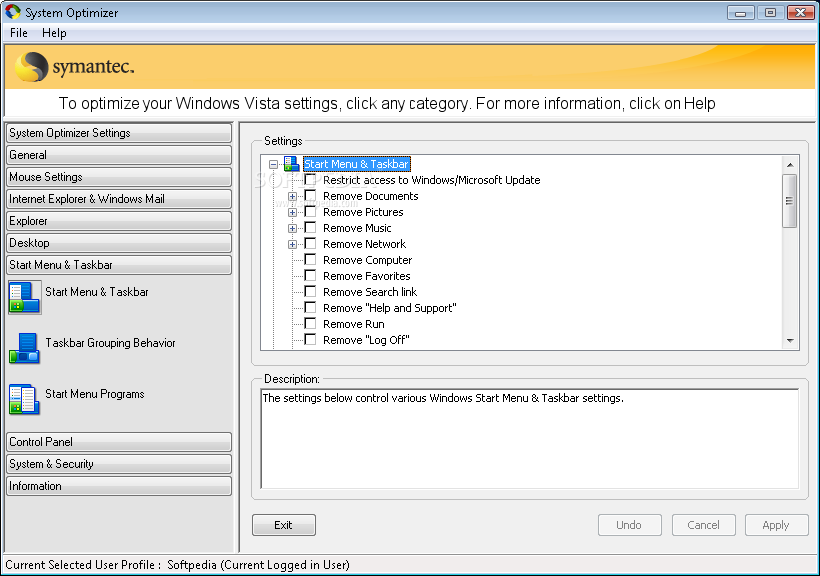The height and width of the screenshot is (576, 820).
Task: Click inside the Description text box
Action: pyautogui.click(x=530, y=438)
